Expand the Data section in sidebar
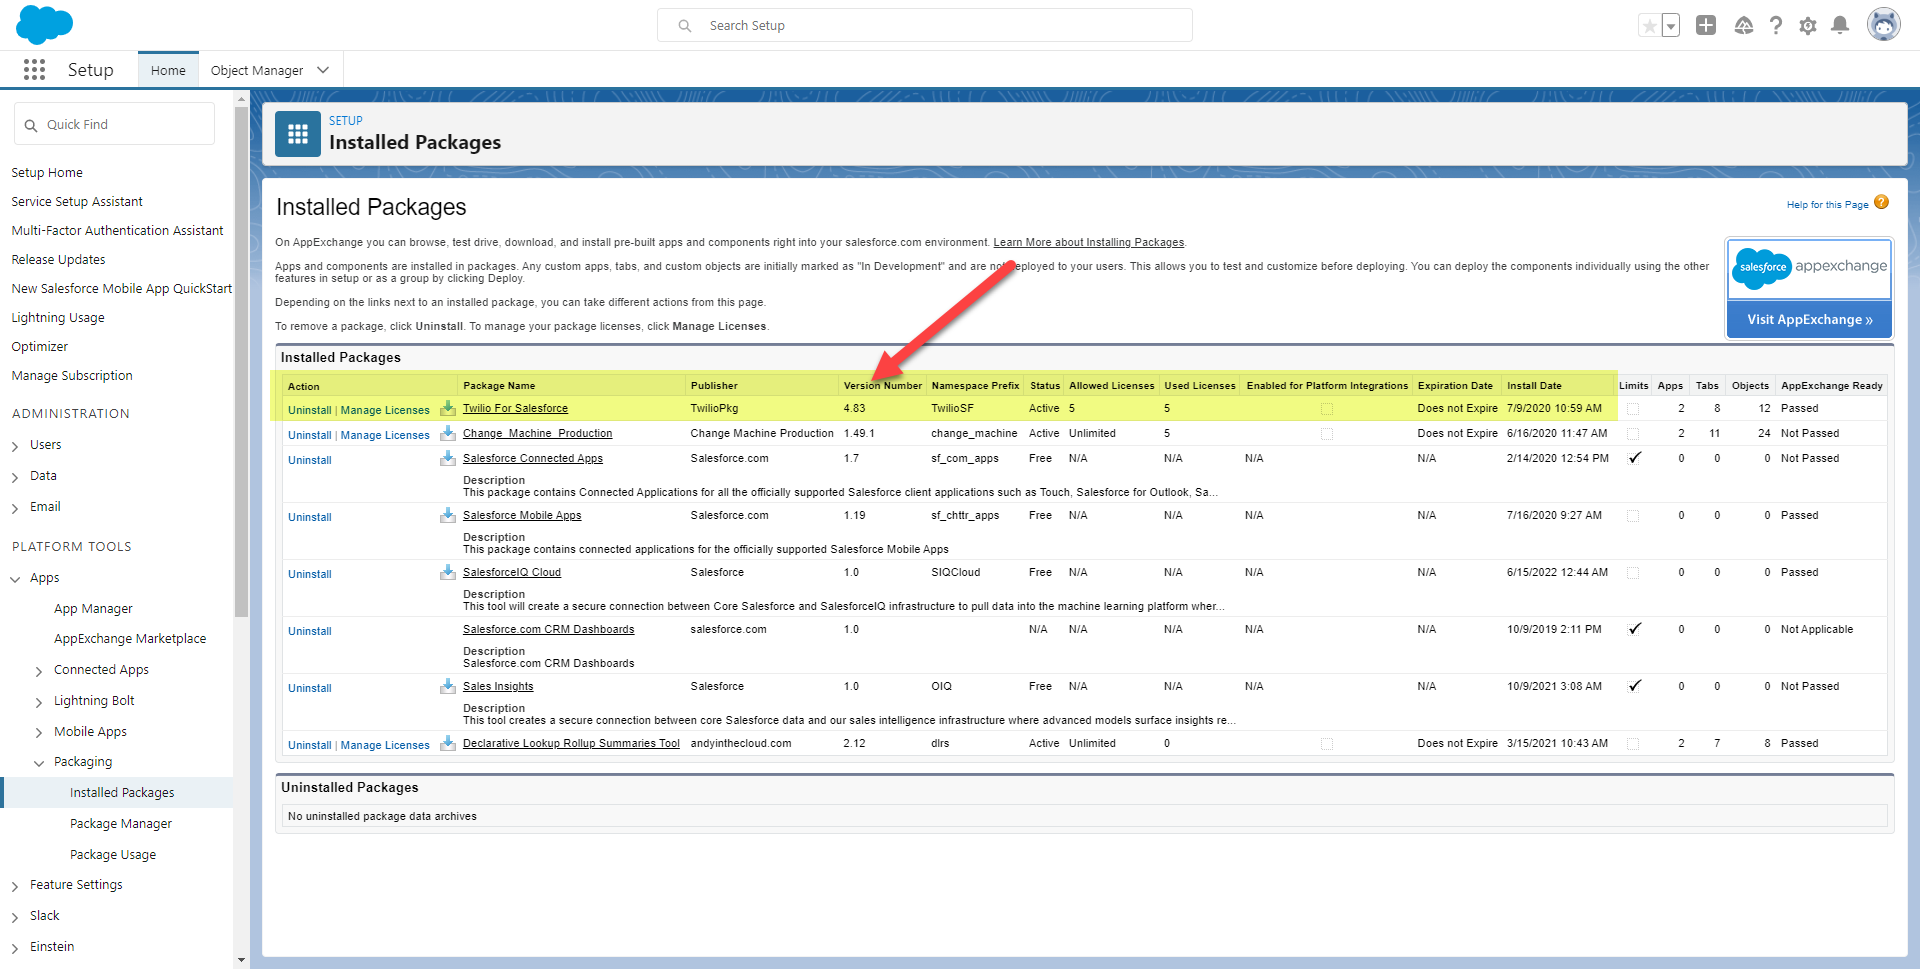This screenshot has height=969, width=1920. (x=15, y=477)
